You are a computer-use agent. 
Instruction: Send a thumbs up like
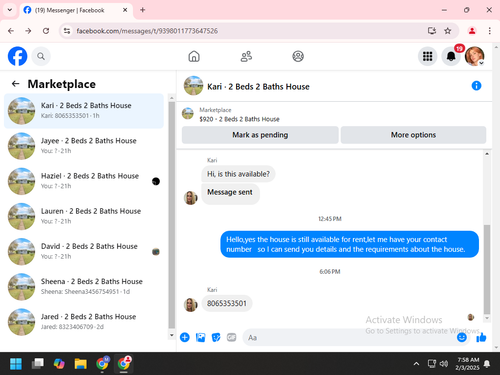coord(481,337)
